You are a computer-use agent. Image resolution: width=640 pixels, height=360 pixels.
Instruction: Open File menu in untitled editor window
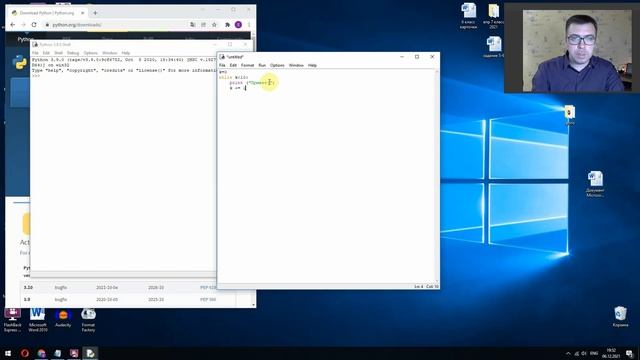(x=222, y=65)
